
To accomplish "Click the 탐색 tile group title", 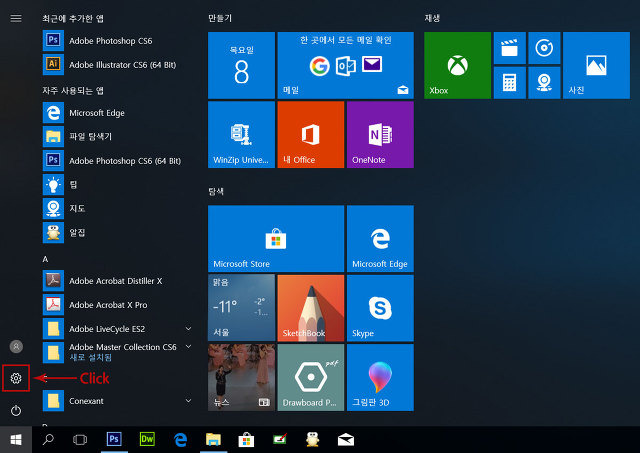I will [x=216, y=191].
